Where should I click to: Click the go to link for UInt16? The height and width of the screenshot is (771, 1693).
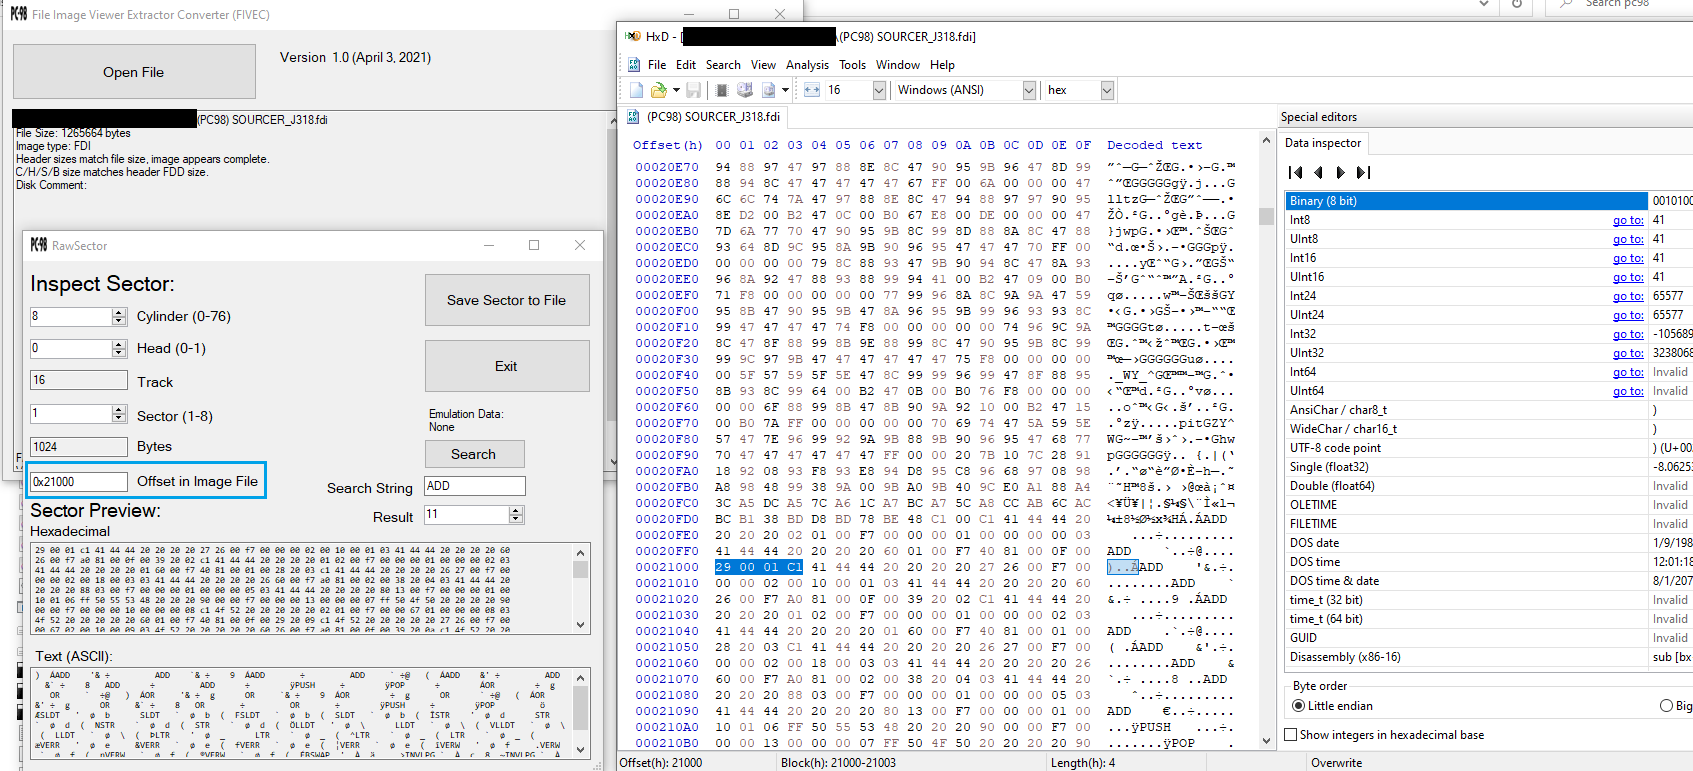[x=1627, y=277]
